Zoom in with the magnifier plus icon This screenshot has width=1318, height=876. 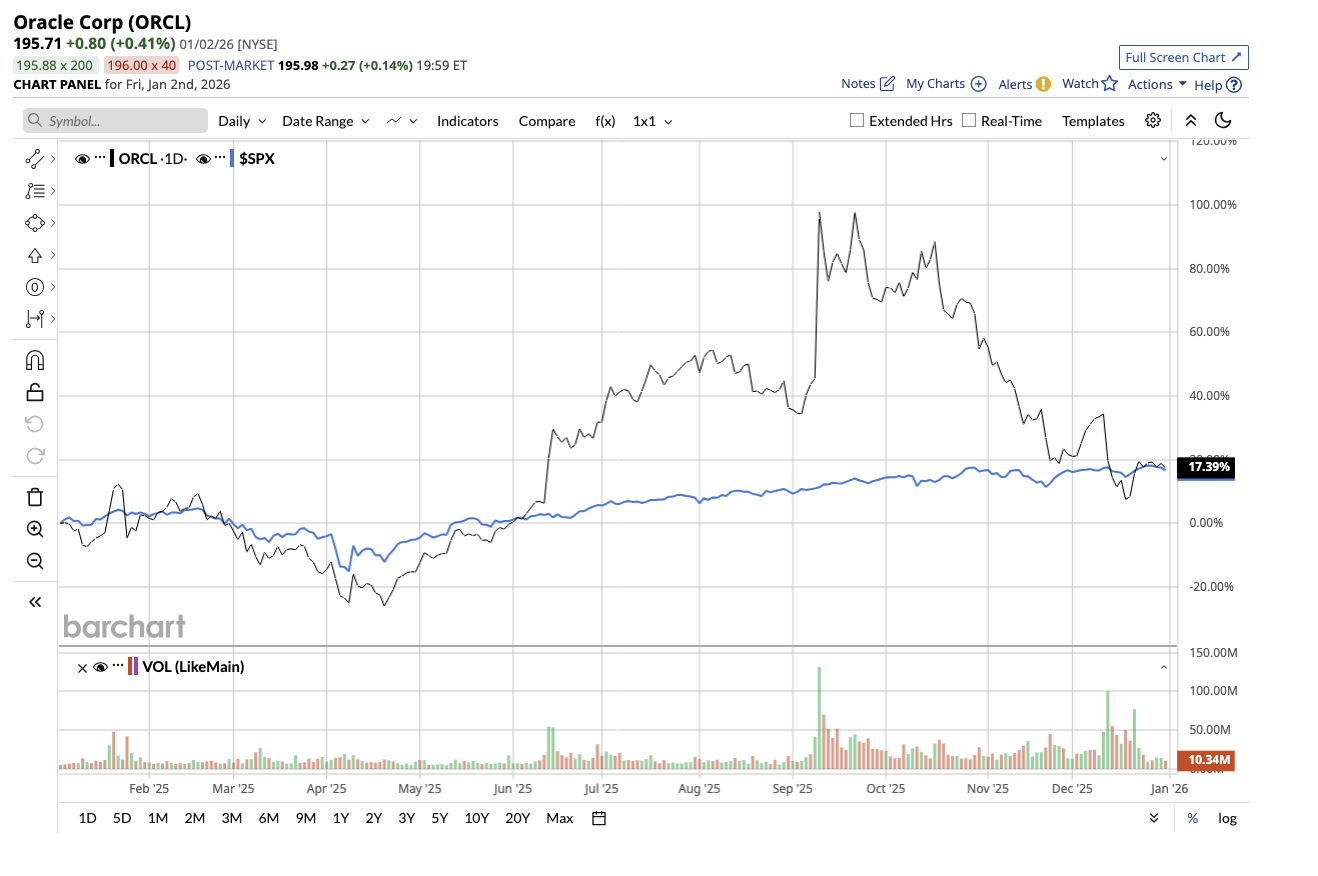[35, 529]
